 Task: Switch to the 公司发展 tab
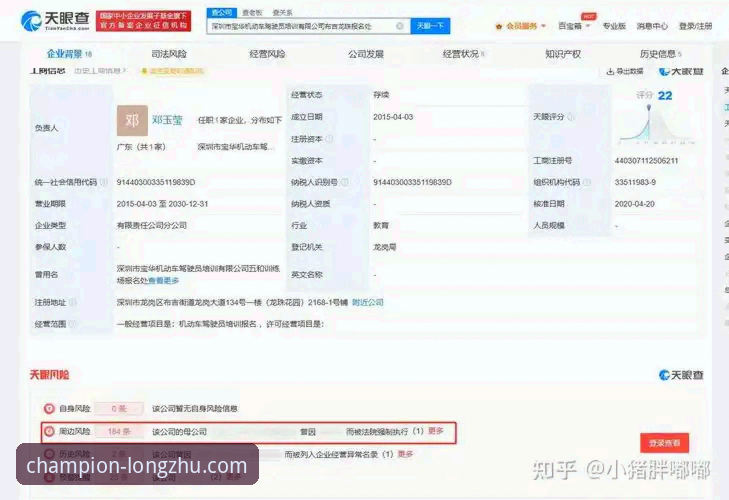pyautogui.click(x=366, y=54)
